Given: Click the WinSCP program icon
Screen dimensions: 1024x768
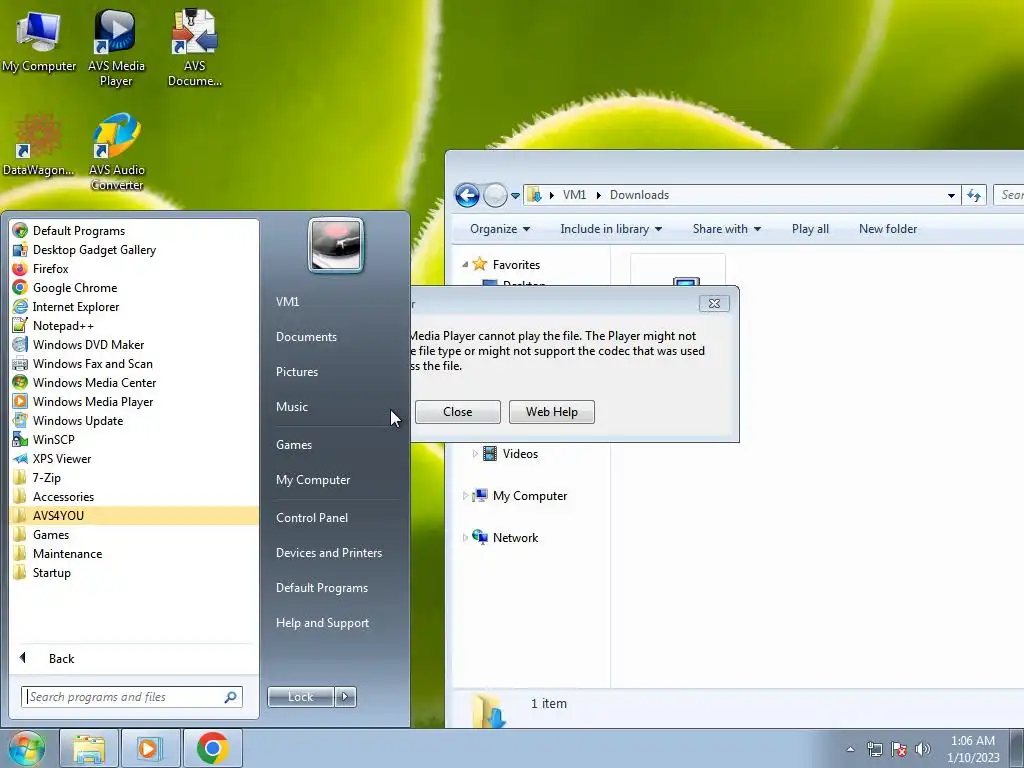Looking at the screenshot, I should (20, 439).
